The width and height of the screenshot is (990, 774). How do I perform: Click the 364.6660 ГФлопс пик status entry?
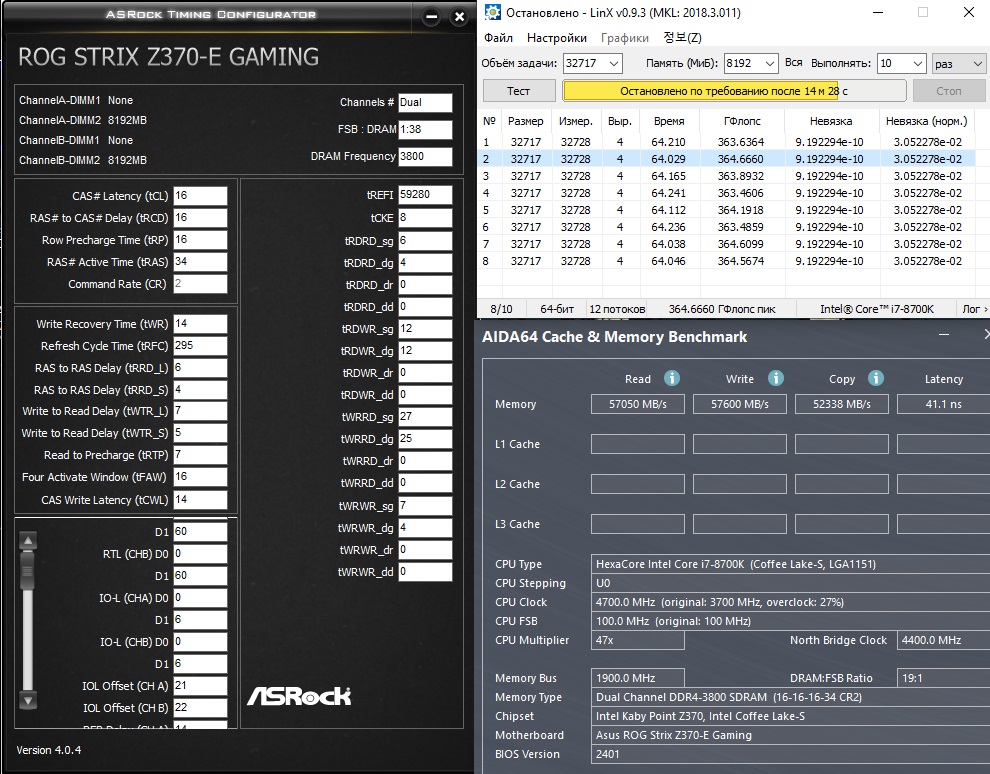[x=722, y=309]
